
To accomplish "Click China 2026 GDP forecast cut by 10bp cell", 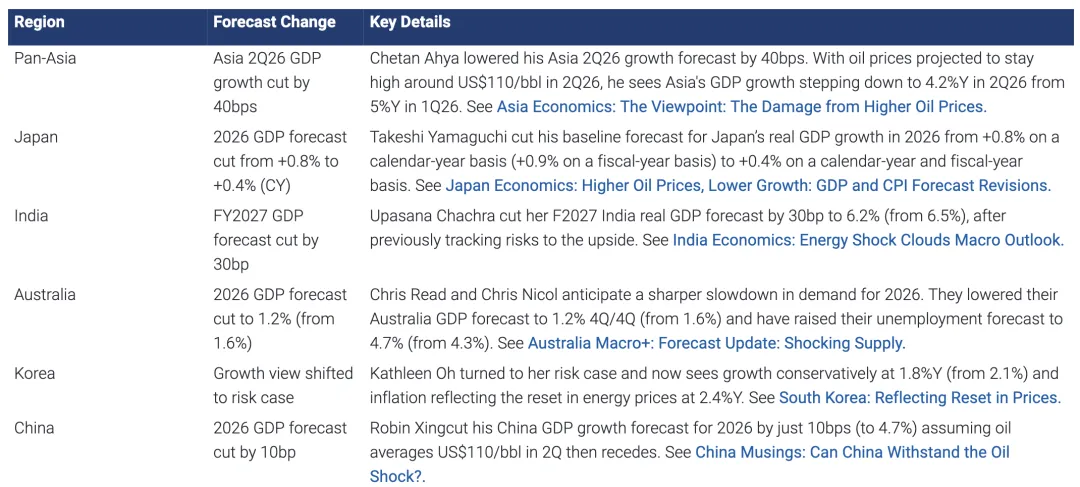I will click(x=280, y=440).
